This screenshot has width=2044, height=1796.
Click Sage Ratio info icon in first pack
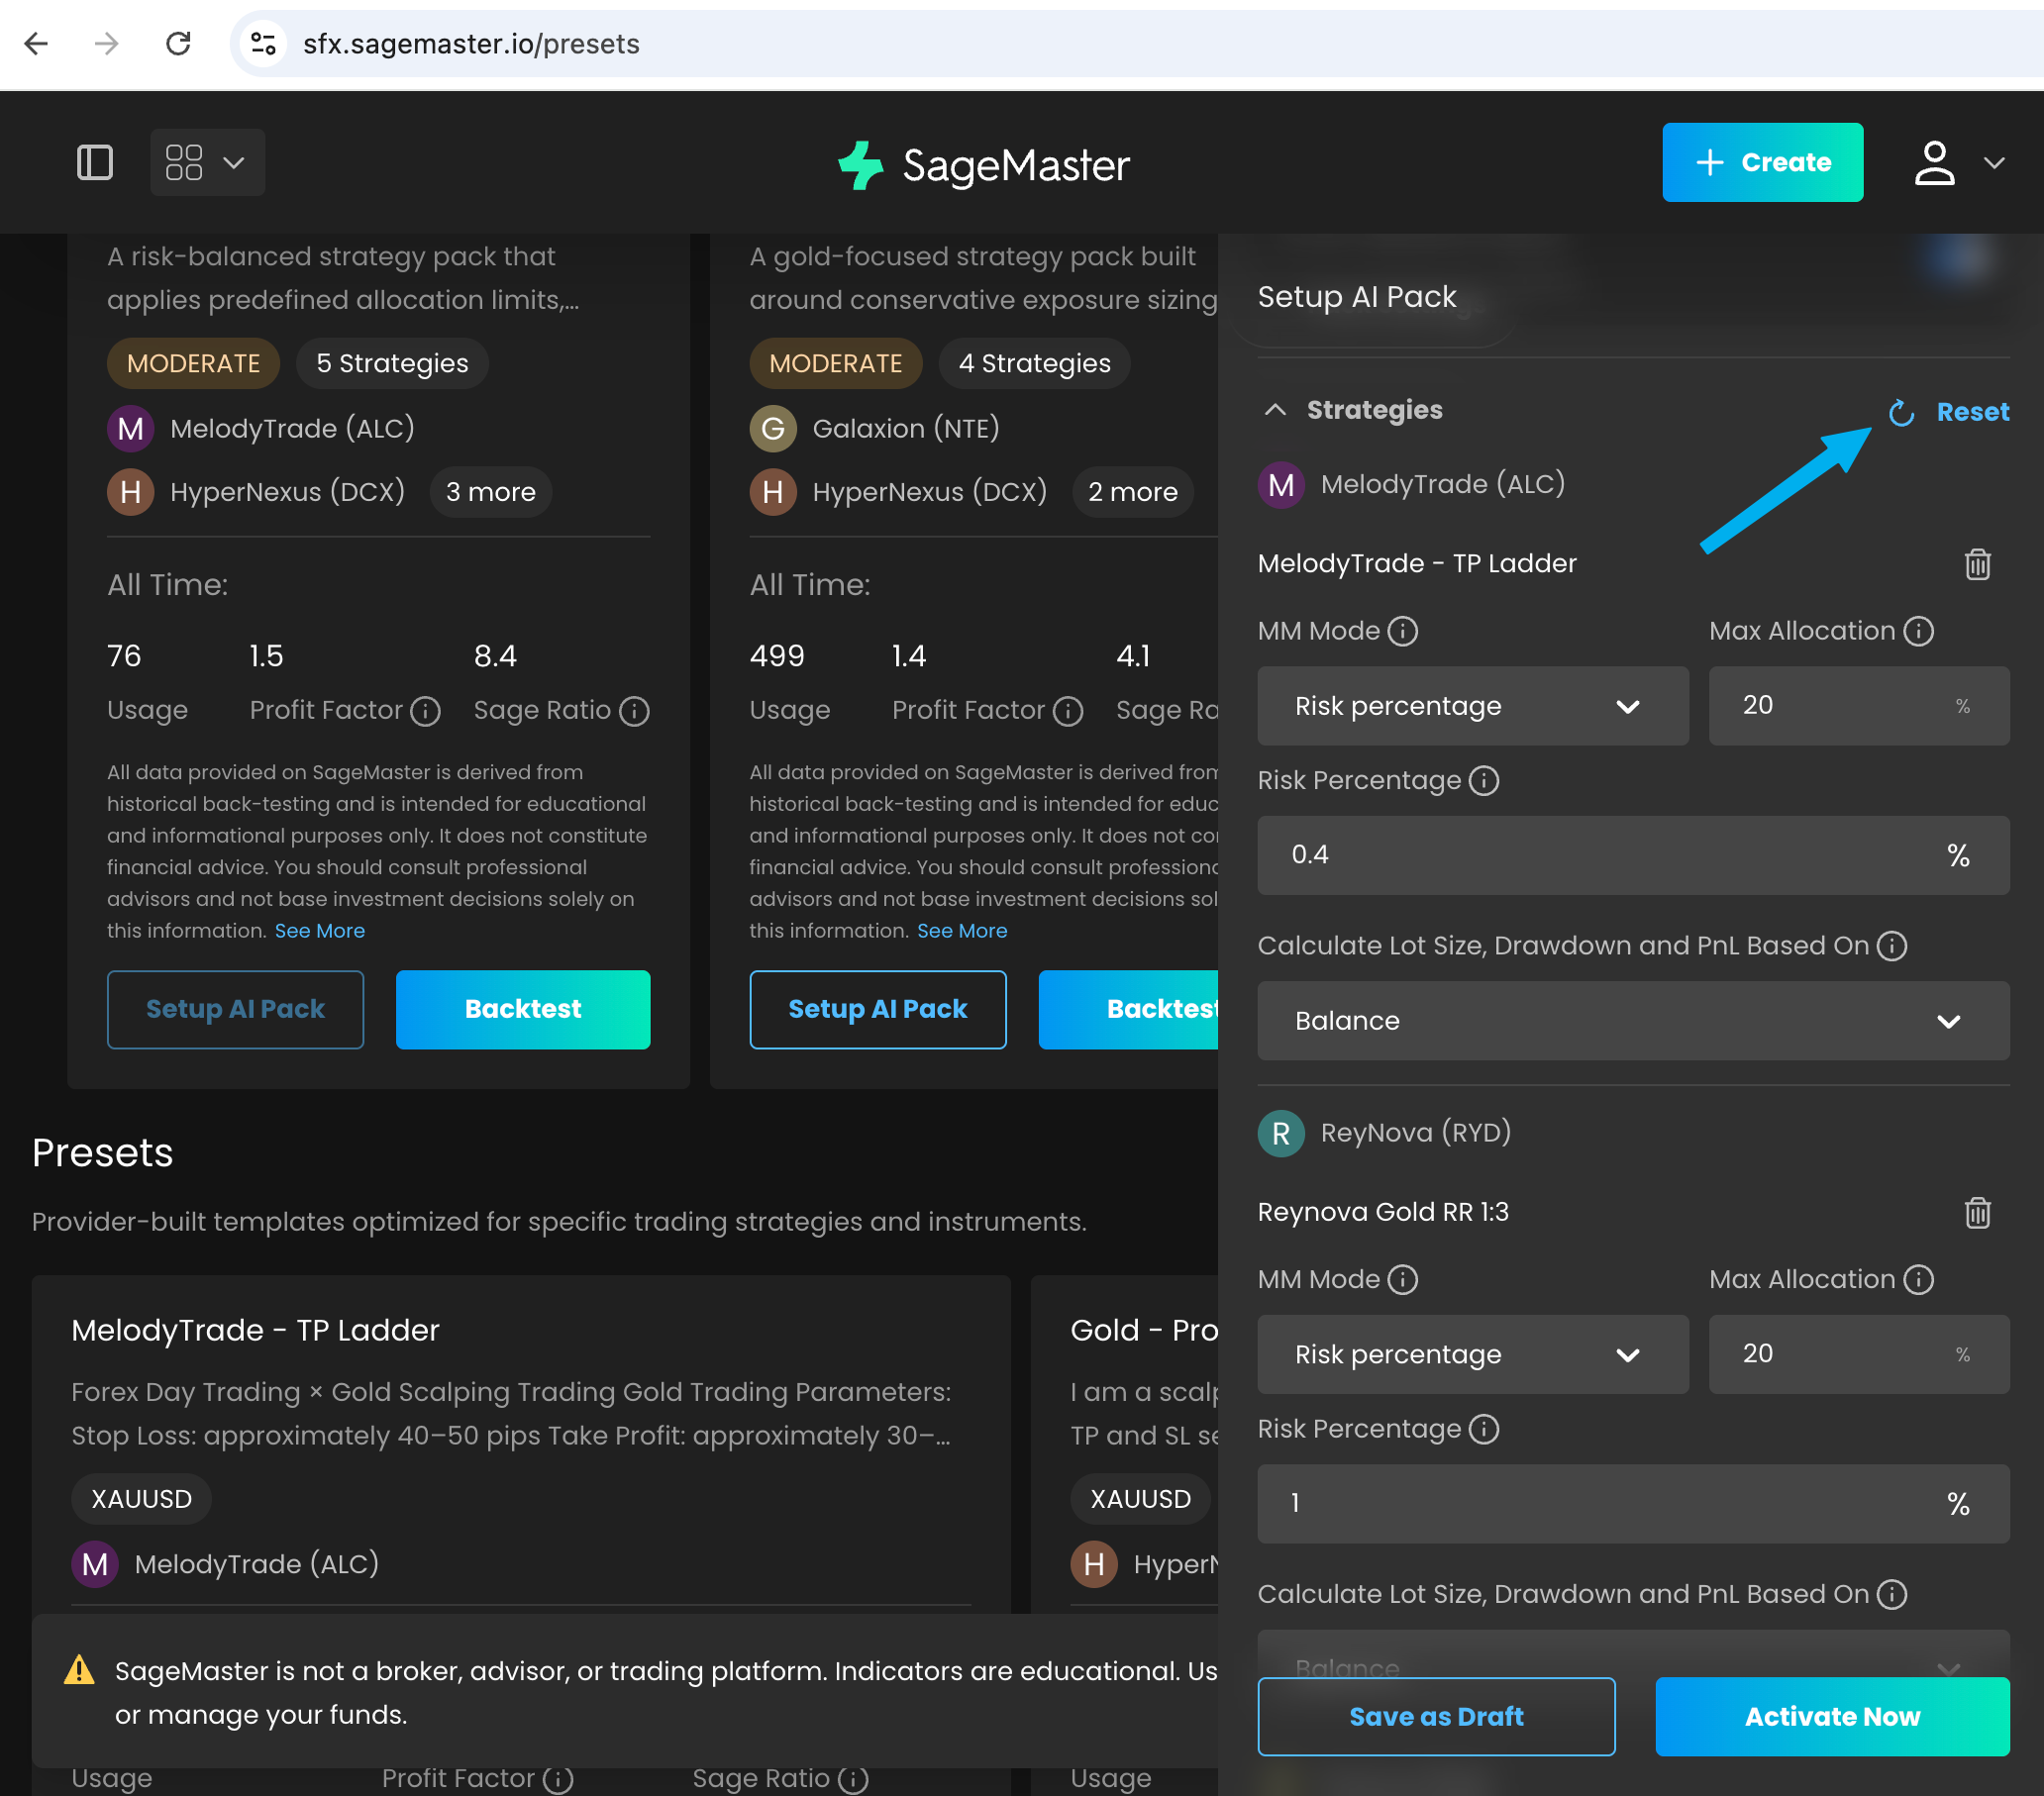pyautogui.click(x=634, y=711)
